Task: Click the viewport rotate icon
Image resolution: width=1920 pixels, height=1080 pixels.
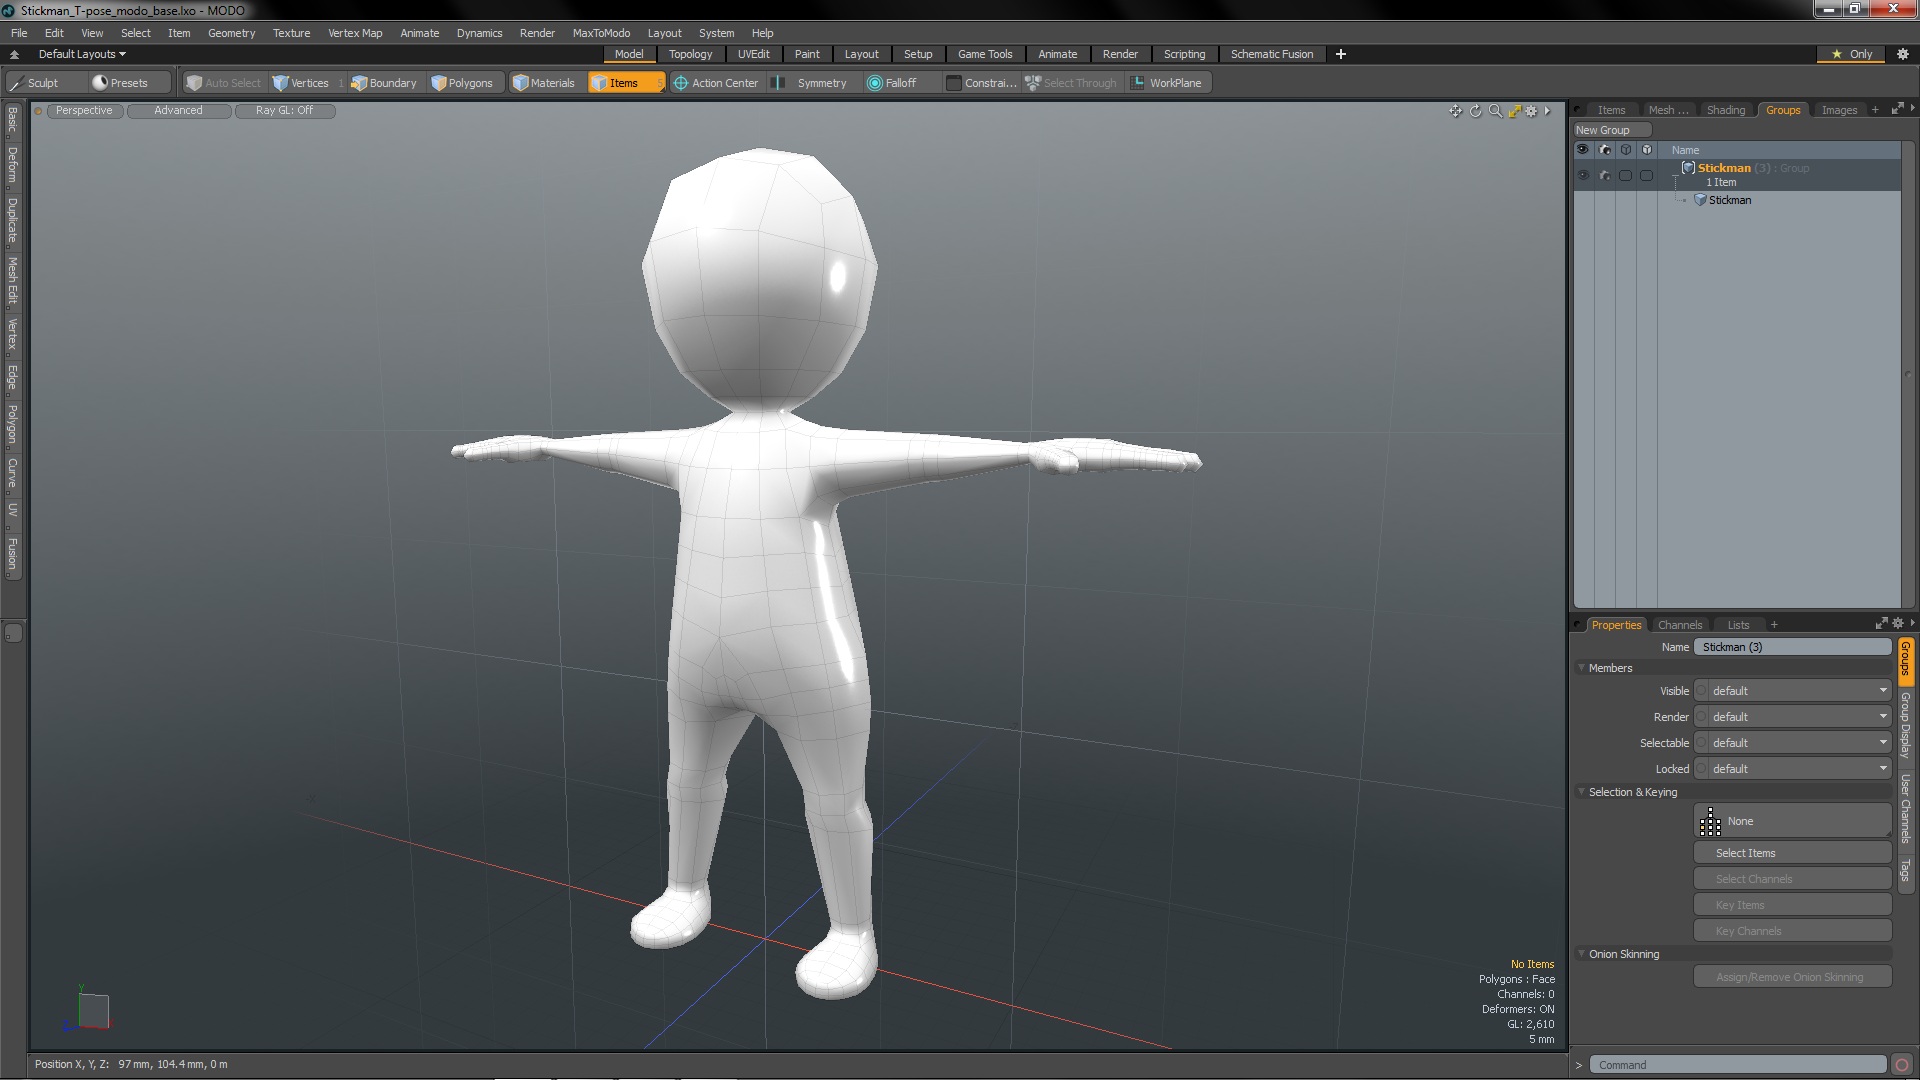Action: click(1475, 111)
